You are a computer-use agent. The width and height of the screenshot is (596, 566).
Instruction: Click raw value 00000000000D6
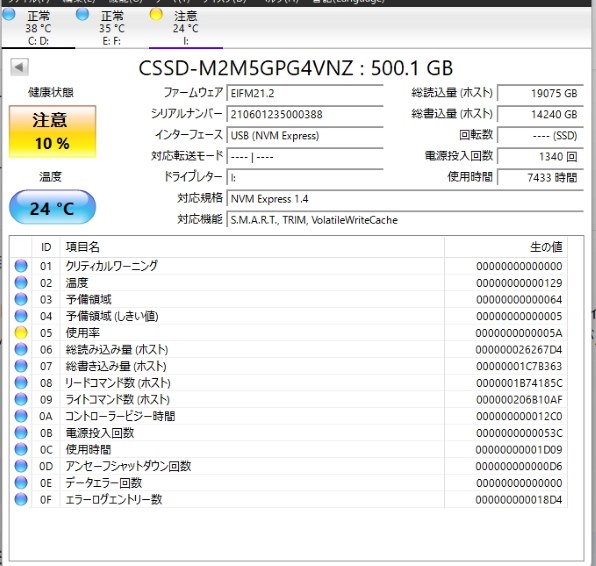519,466
